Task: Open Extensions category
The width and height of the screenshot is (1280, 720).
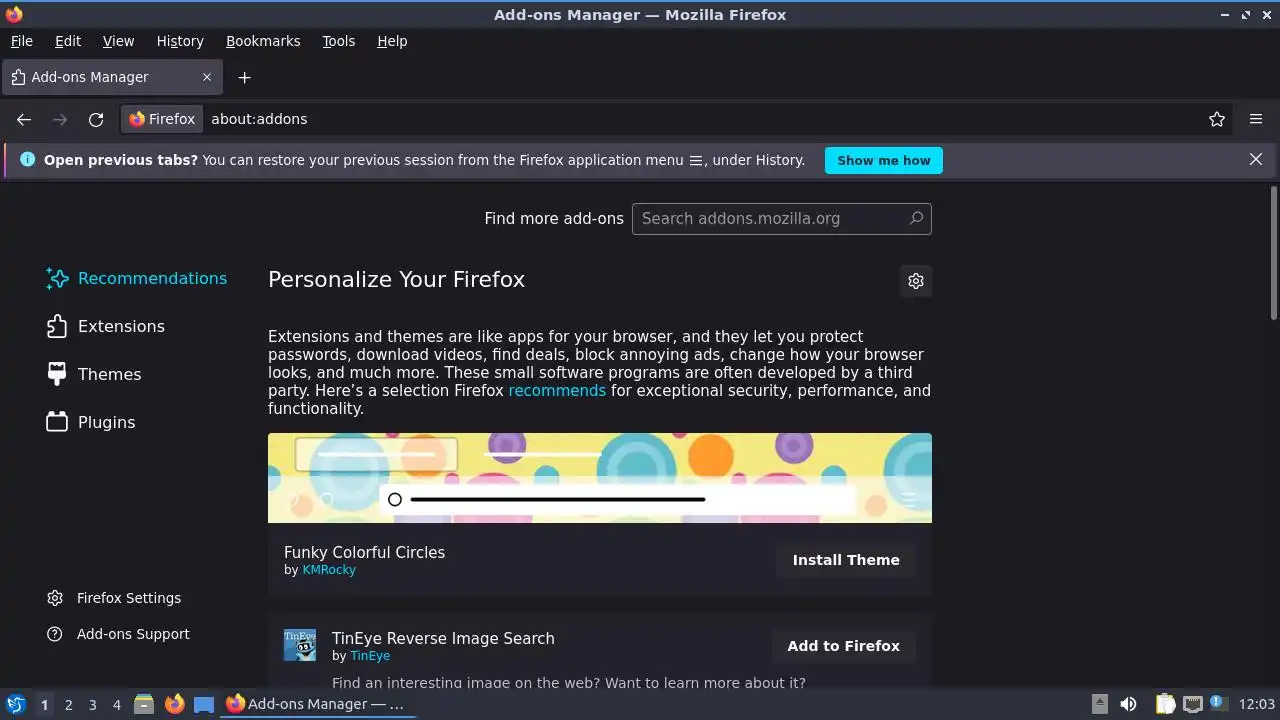Action: pyautogui.click(x=105, y=326)
